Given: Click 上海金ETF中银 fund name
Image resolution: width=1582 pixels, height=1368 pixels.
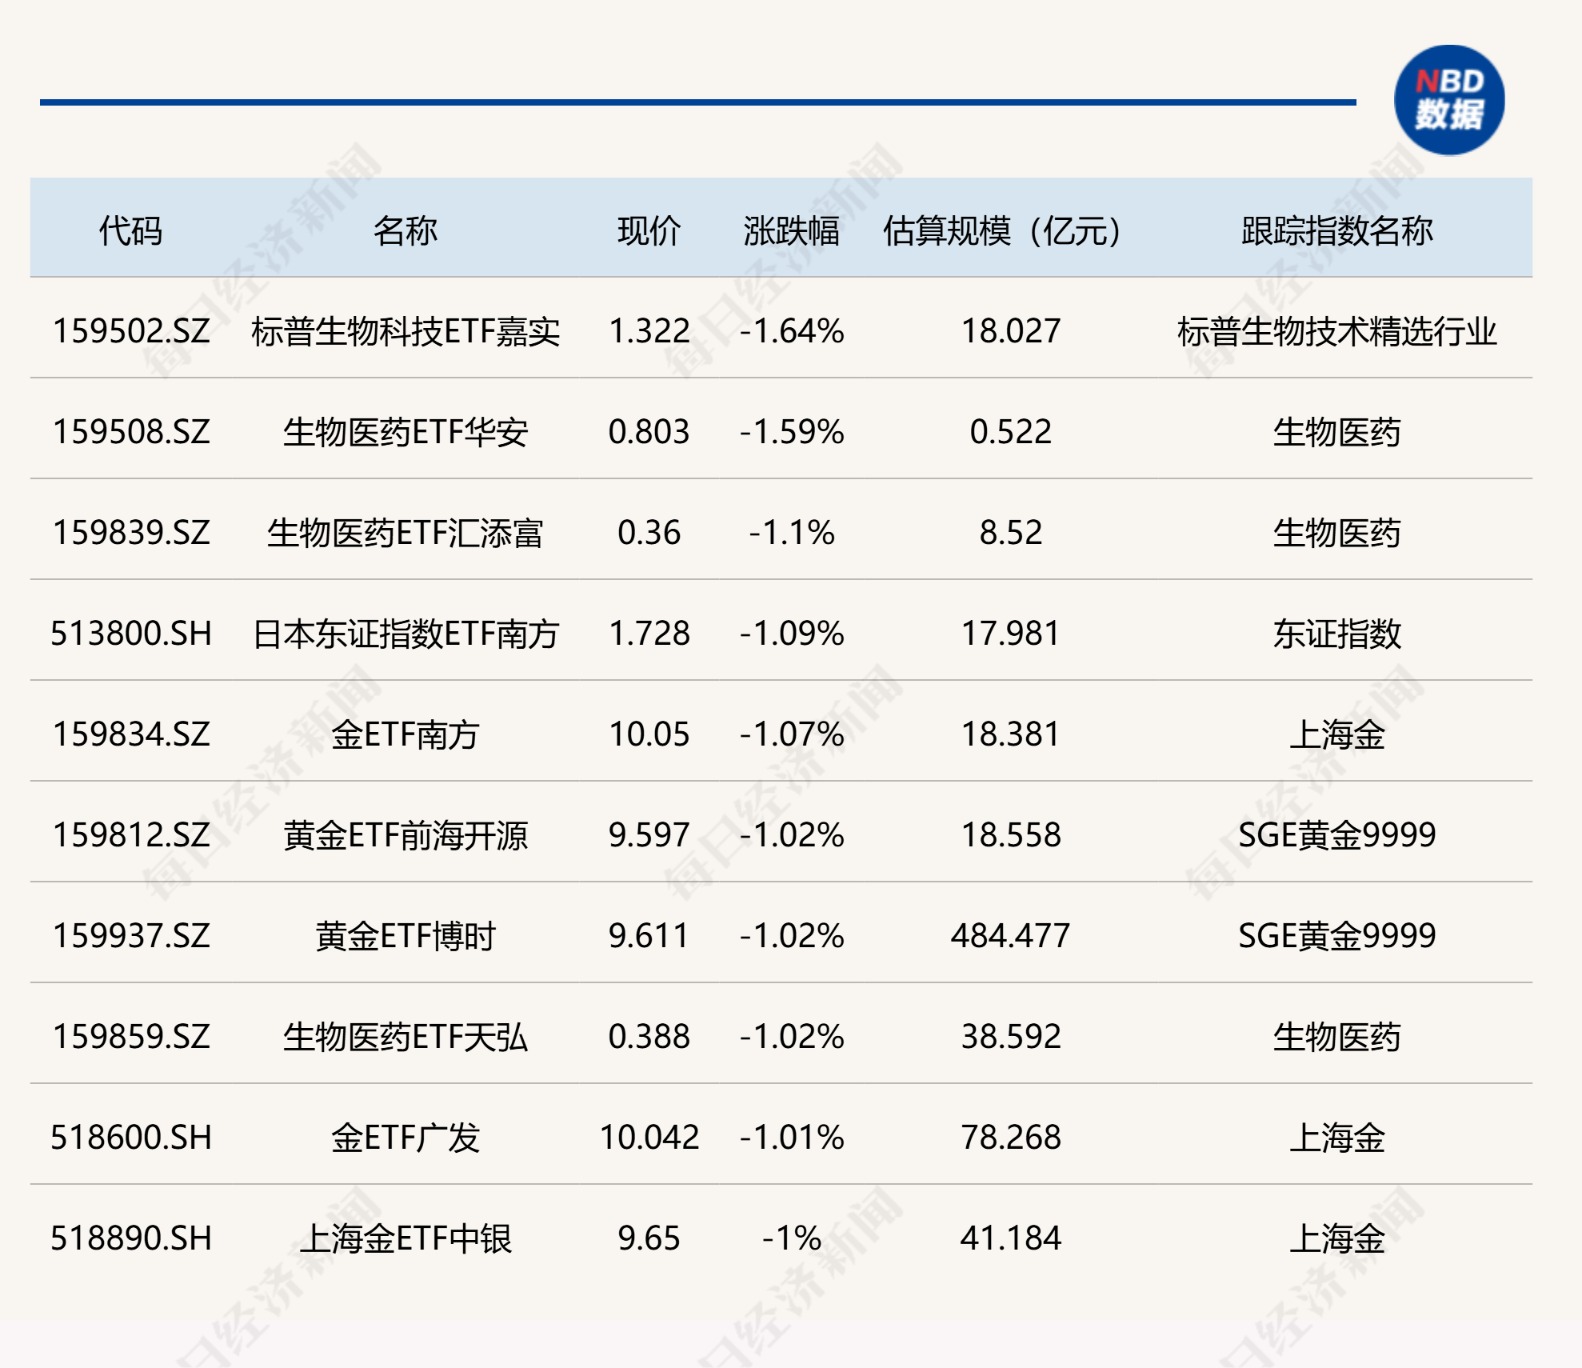Looking at the screenshot, I should click(405, 1239).
